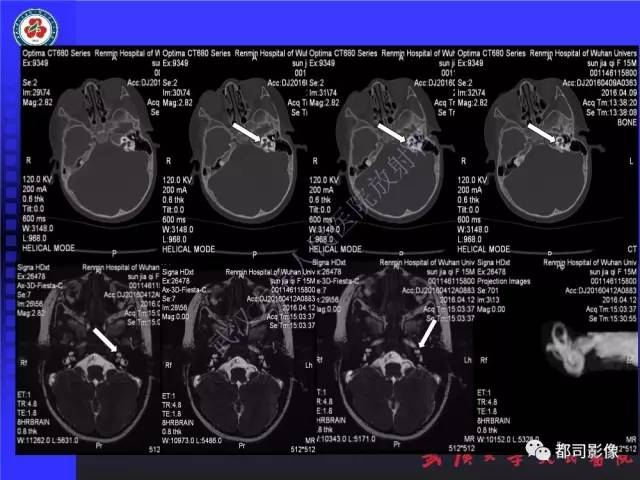
Task: Click the 'Im:29\74' label
Action: (x=36, y=92)
